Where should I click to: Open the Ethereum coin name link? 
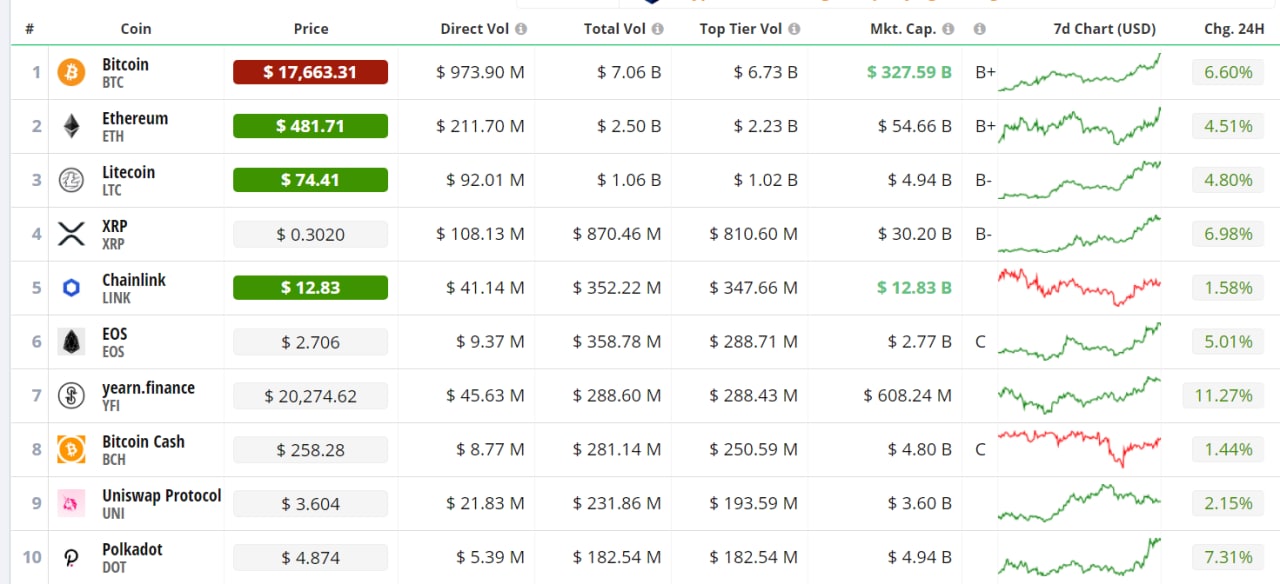(135, 119)
